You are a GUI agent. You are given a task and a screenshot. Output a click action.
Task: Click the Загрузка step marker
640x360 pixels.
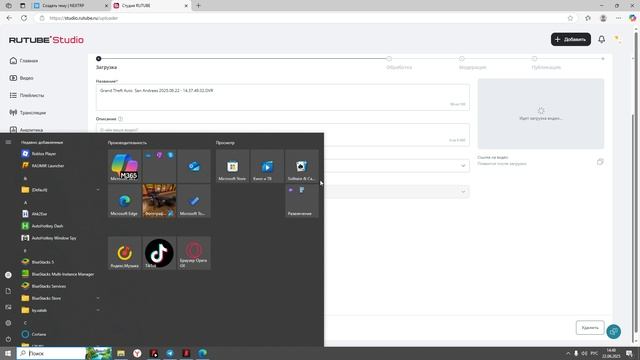(x=98, y=59)
